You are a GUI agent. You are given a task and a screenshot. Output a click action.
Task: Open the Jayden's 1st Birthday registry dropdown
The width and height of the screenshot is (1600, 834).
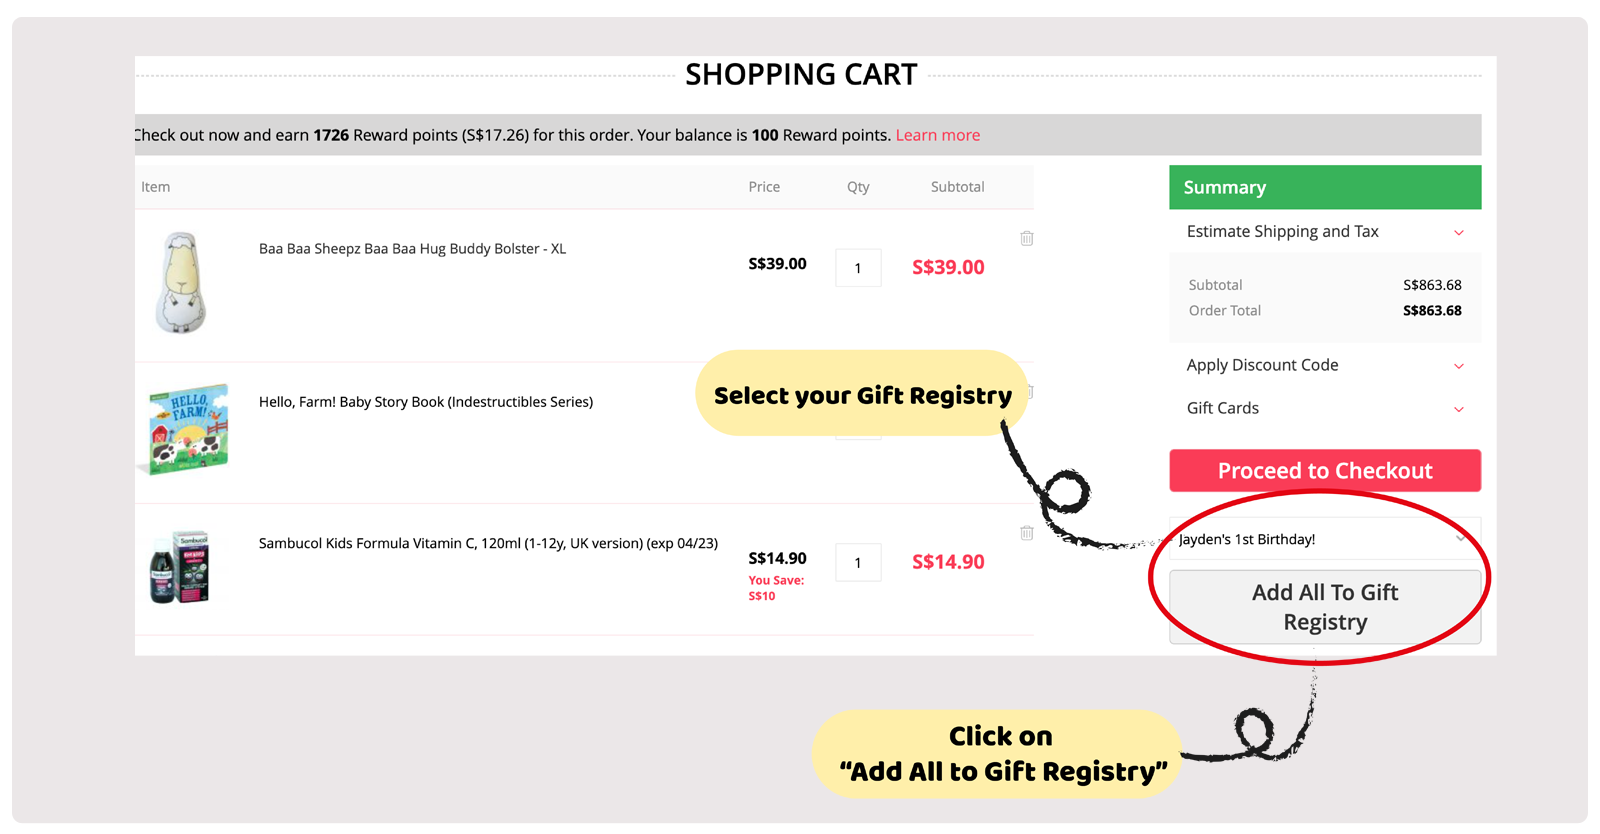pyautogui.click(x=1322, y=539)
